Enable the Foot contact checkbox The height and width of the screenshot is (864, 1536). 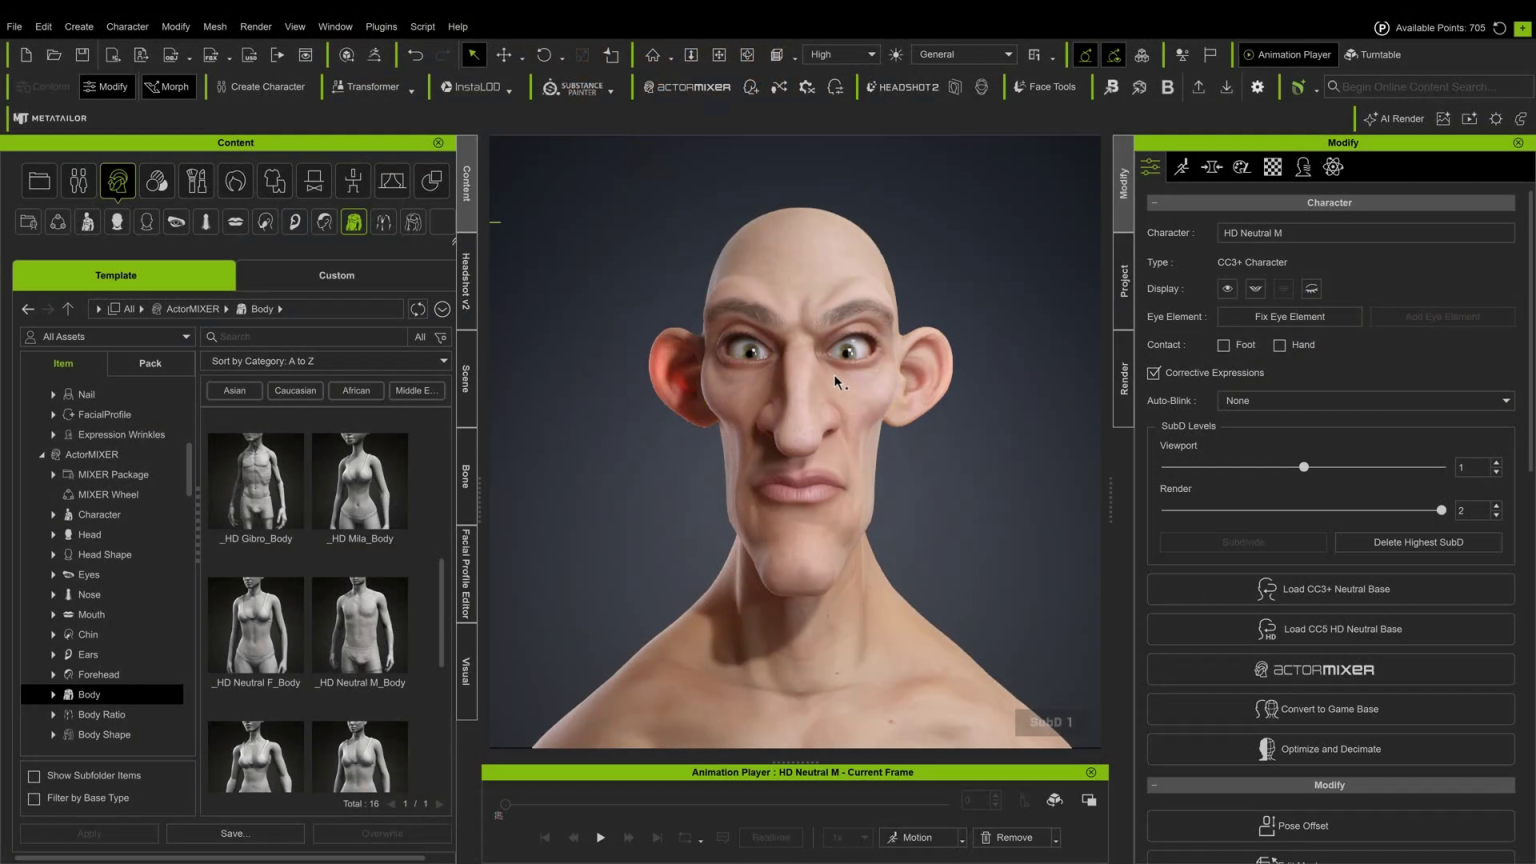coord(1223,345)
